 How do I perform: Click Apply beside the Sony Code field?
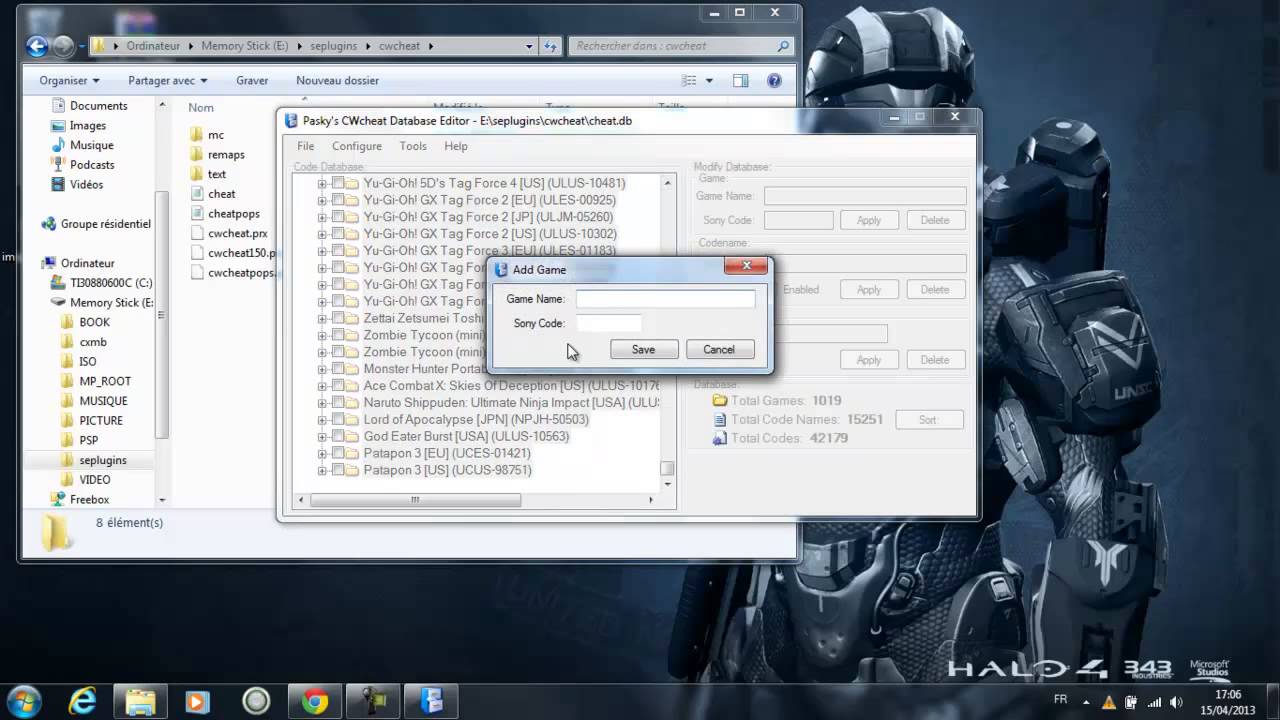(869, 220)
